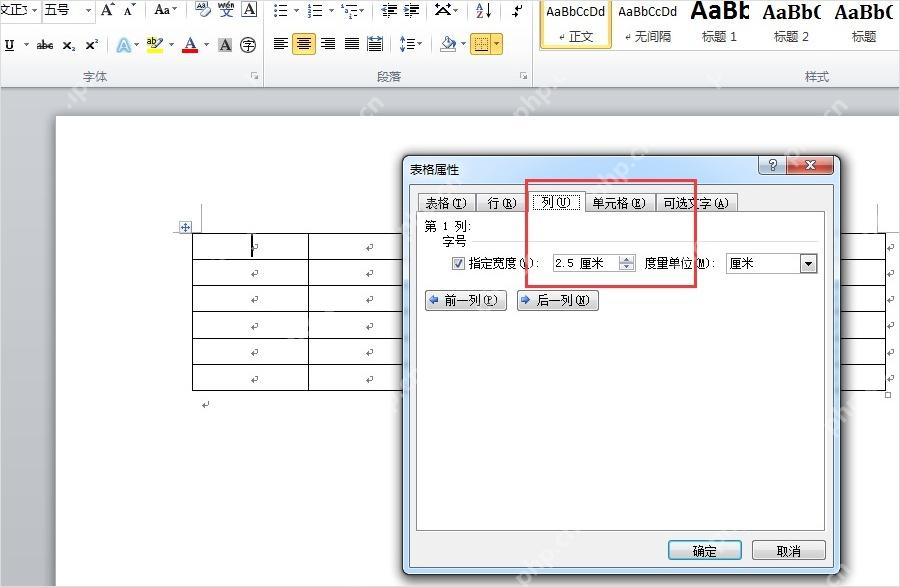Viewport: 900px width, 587px height.
Task: Open the highlight color dropdown arrow
Action: [x=171, y=45]
